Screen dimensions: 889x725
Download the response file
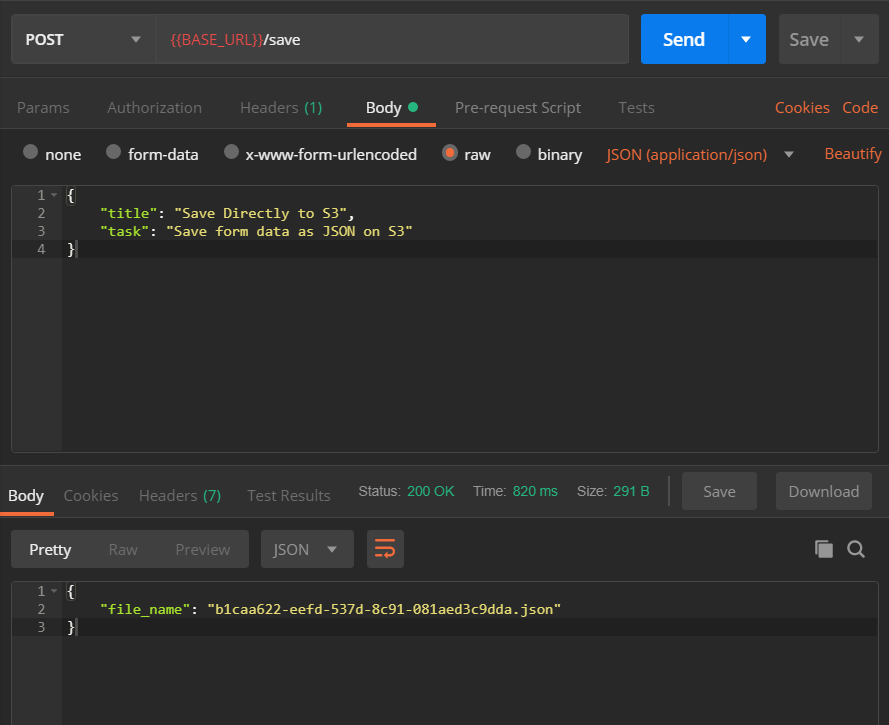(x=823, y=491)
